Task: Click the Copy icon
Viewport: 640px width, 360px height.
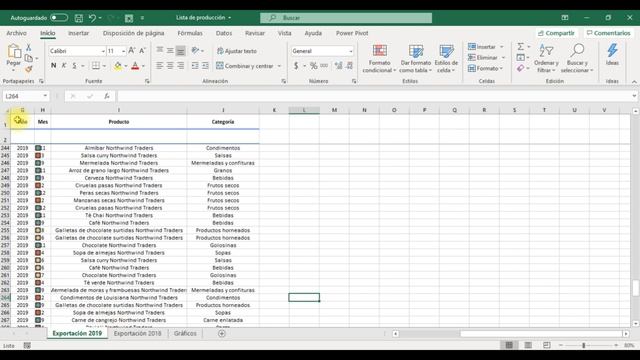Action: tap(28, 58)
